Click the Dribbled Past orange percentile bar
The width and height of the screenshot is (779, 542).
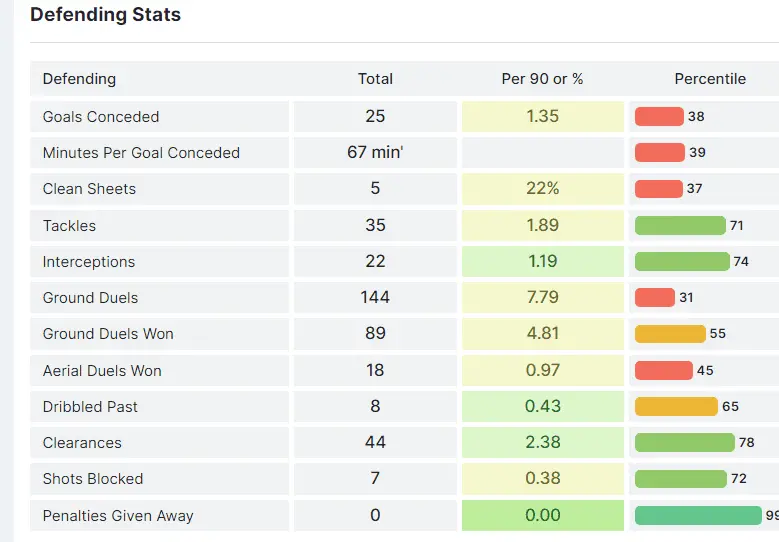point(676,406)
